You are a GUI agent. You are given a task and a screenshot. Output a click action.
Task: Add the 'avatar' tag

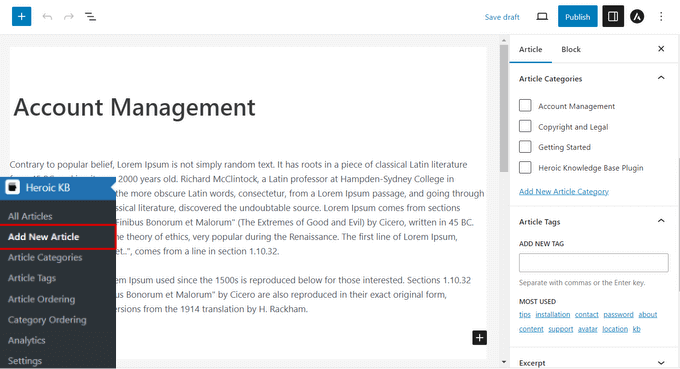coord(588,329)
